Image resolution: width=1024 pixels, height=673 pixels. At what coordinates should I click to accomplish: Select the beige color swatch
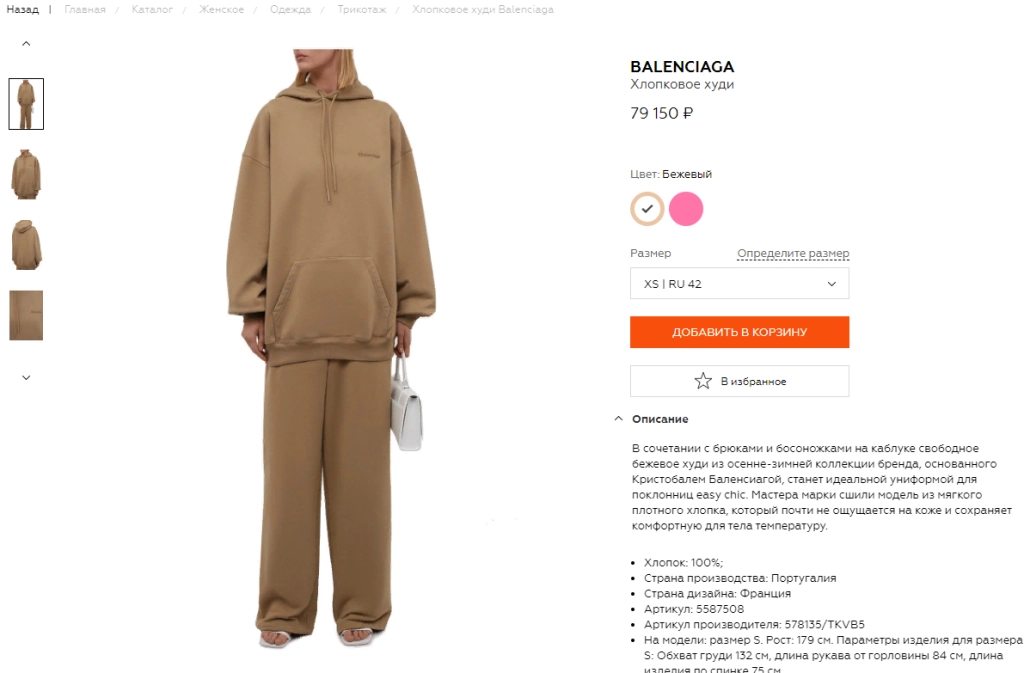coord(647,209)
